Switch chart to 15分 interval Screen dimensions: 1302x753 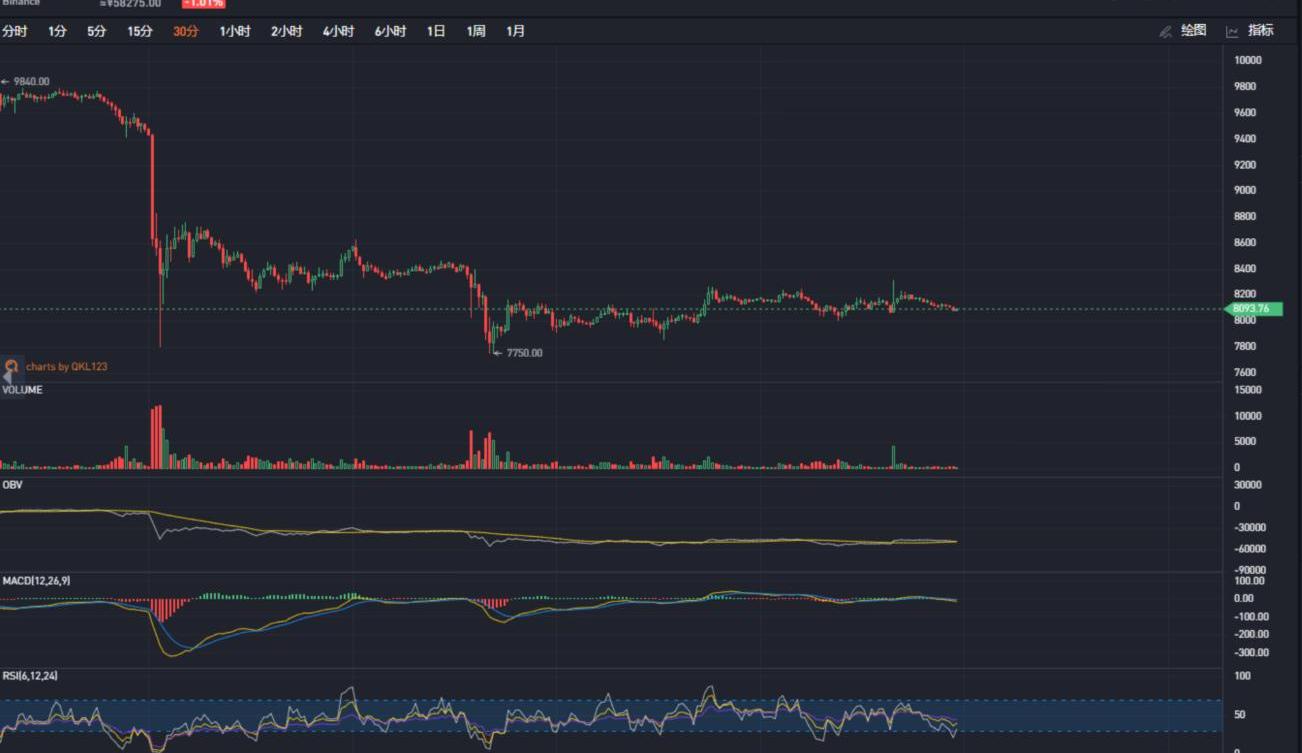pyautogui.click(x=140, y=31)
